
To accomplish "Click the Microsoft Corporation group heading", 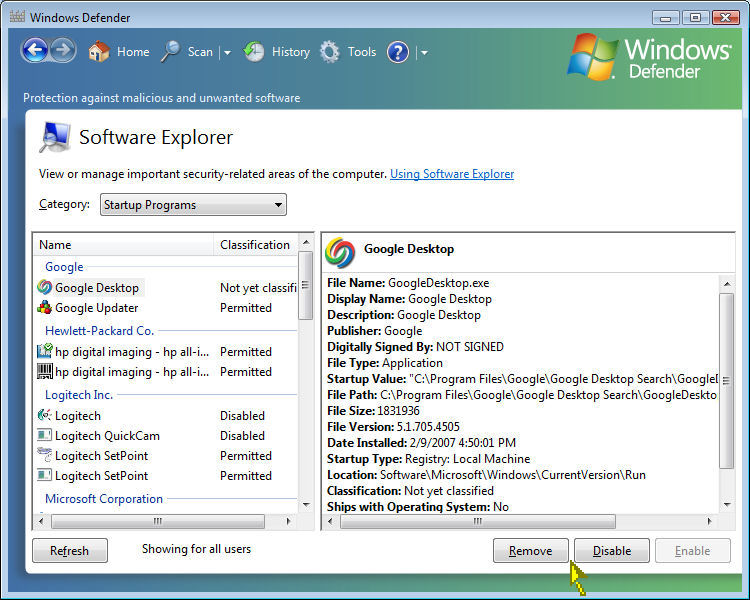I will (x=104, y=499).
